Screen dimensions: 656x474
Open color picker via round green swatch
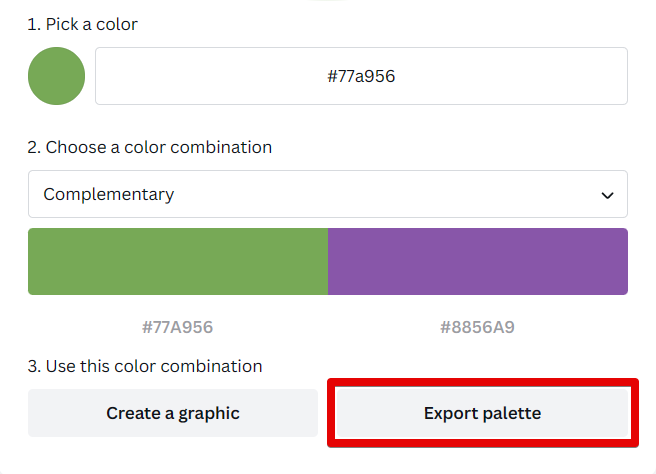tap(56, 76)
